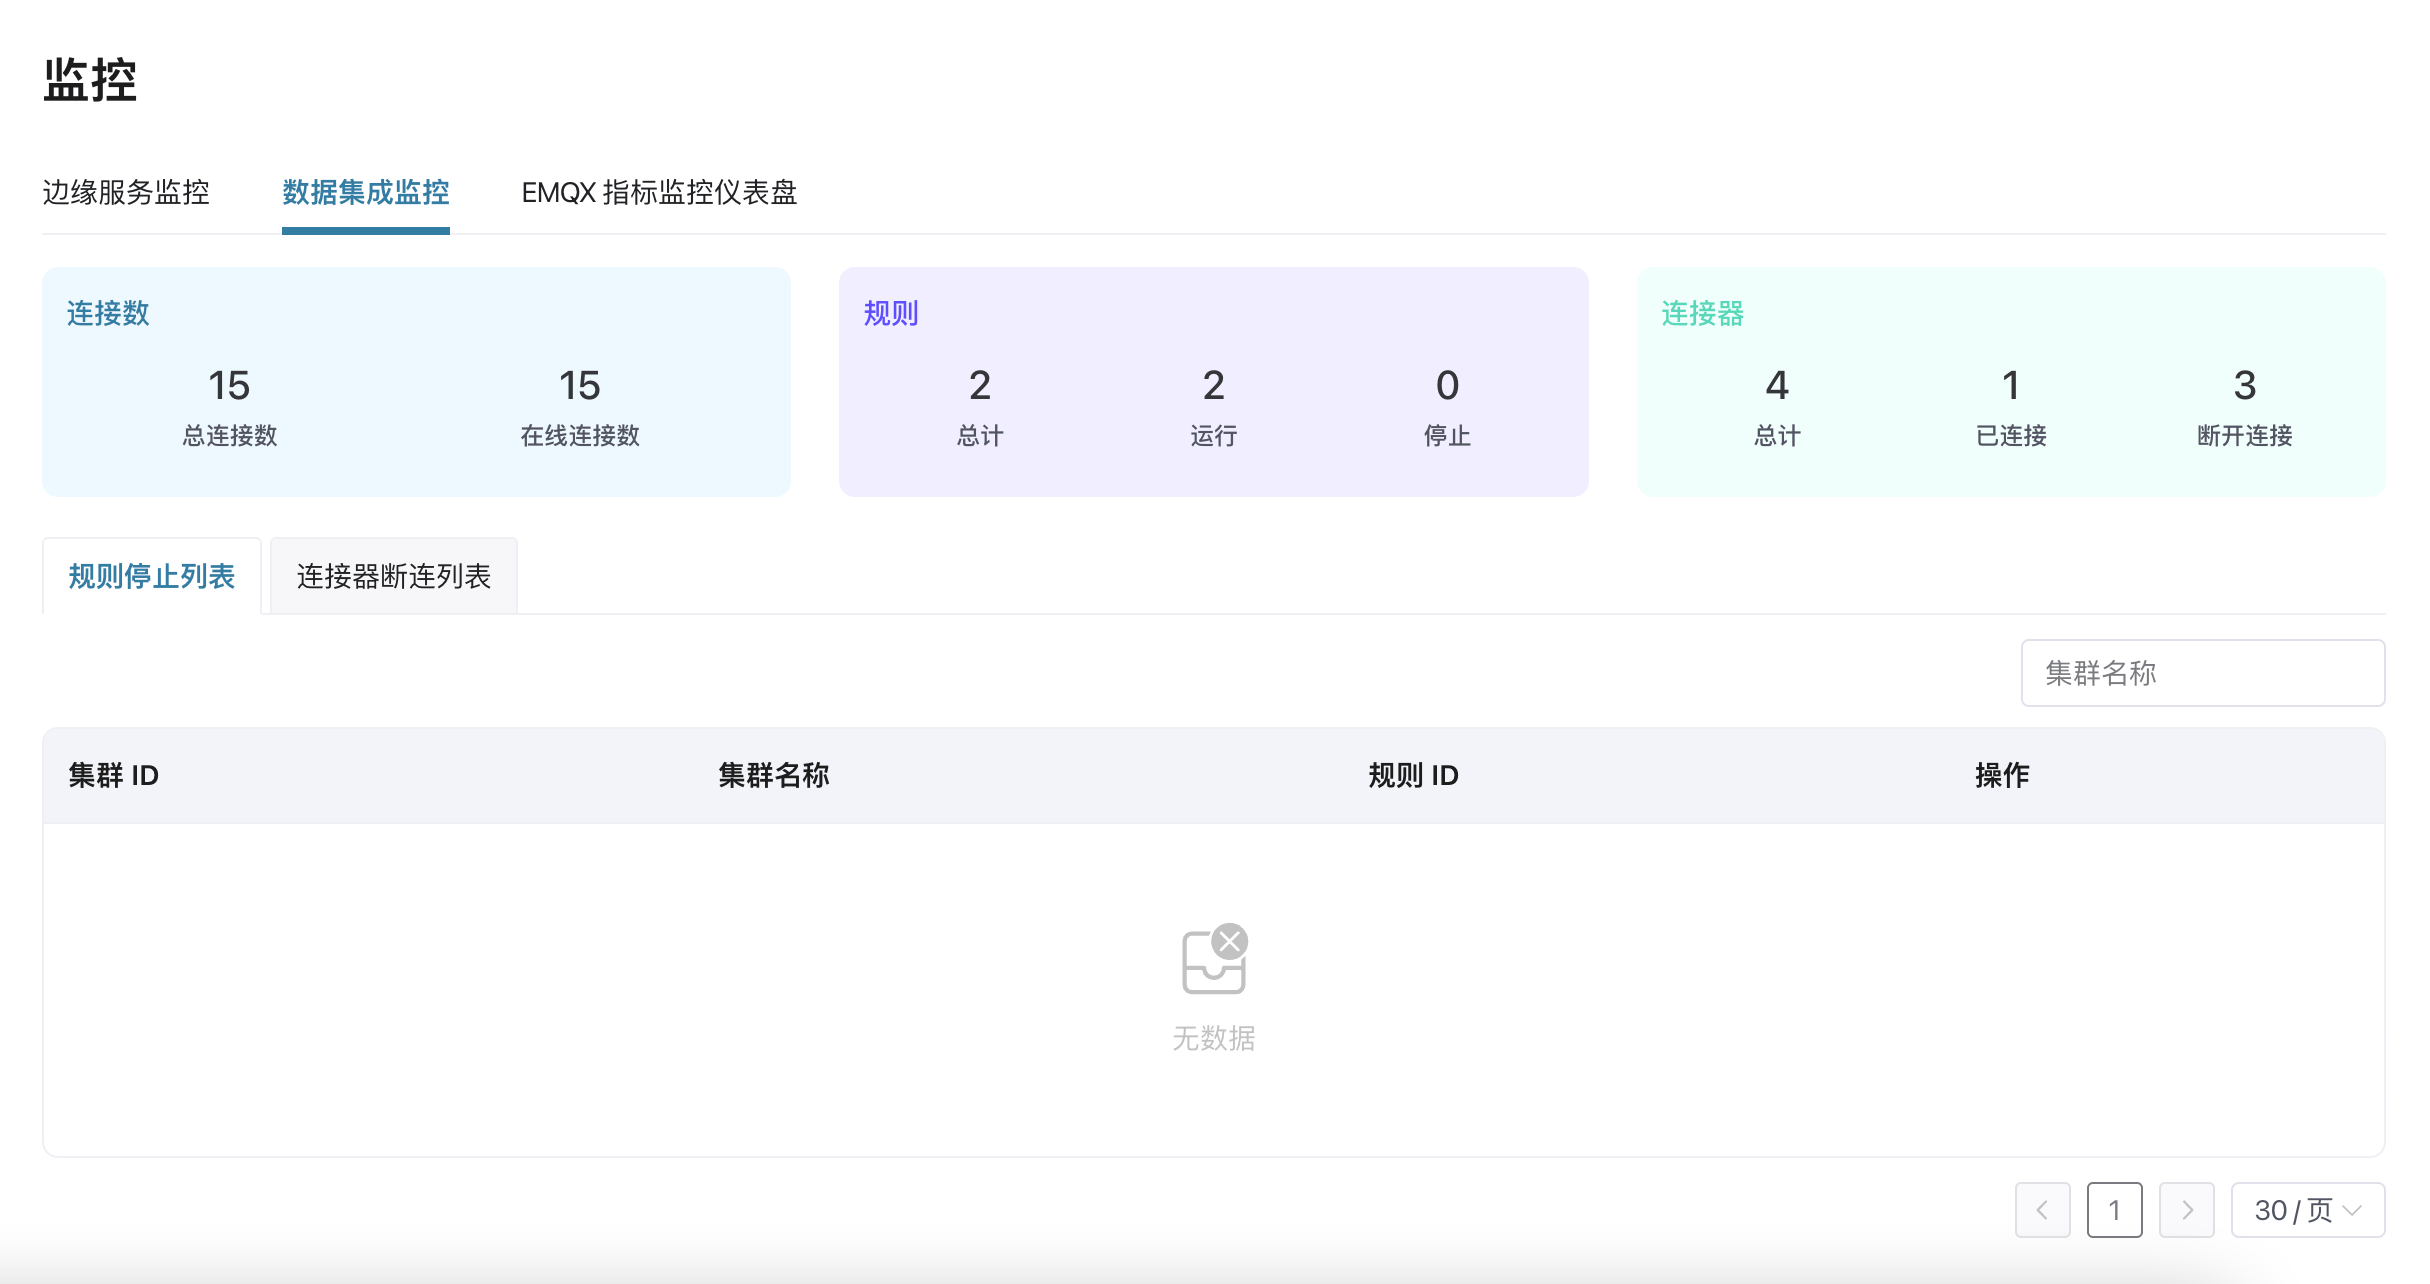
Task: Click the previous page arrow
Action: [x=2042, y=1210]
